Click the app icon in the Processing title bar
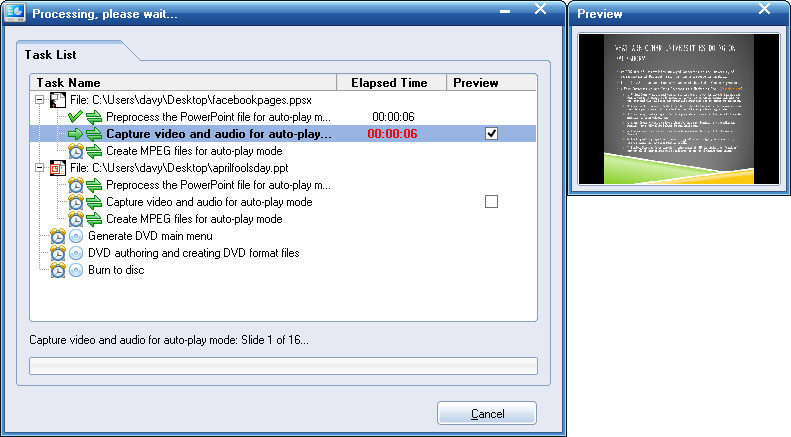The width and height of the screenshot is (791, 437). point(14,13)
